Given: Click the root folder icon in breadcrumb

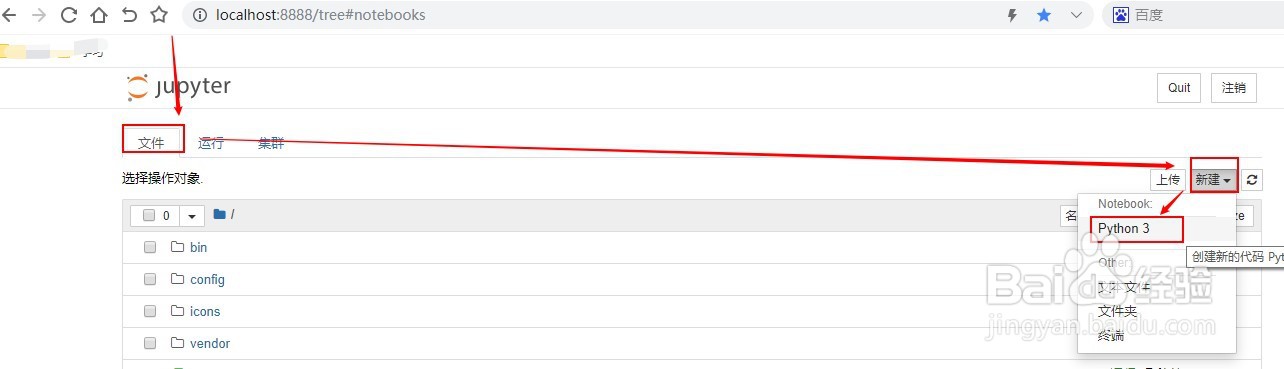Looking at the screenshot, I should pos(220,214).
